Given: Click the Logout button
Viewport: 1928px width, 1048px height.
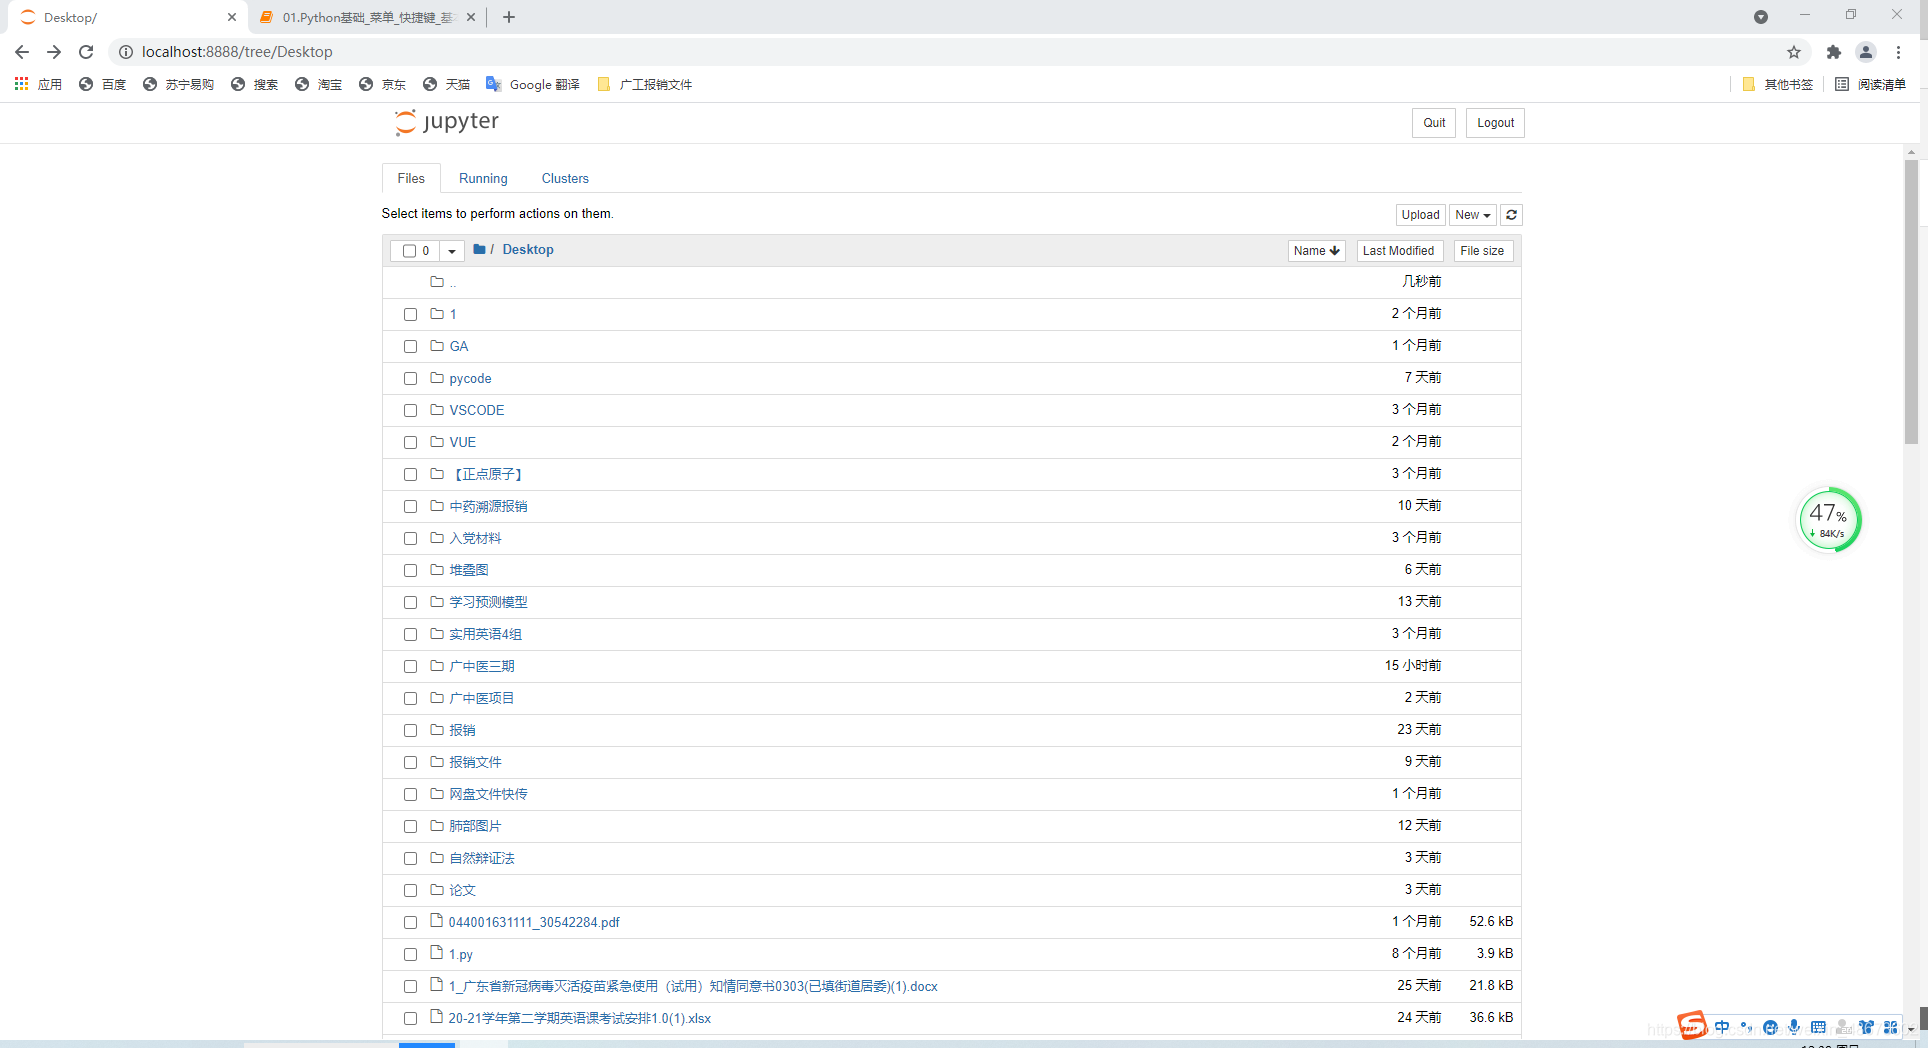Looking at the screenshot, I should 1495,123.
